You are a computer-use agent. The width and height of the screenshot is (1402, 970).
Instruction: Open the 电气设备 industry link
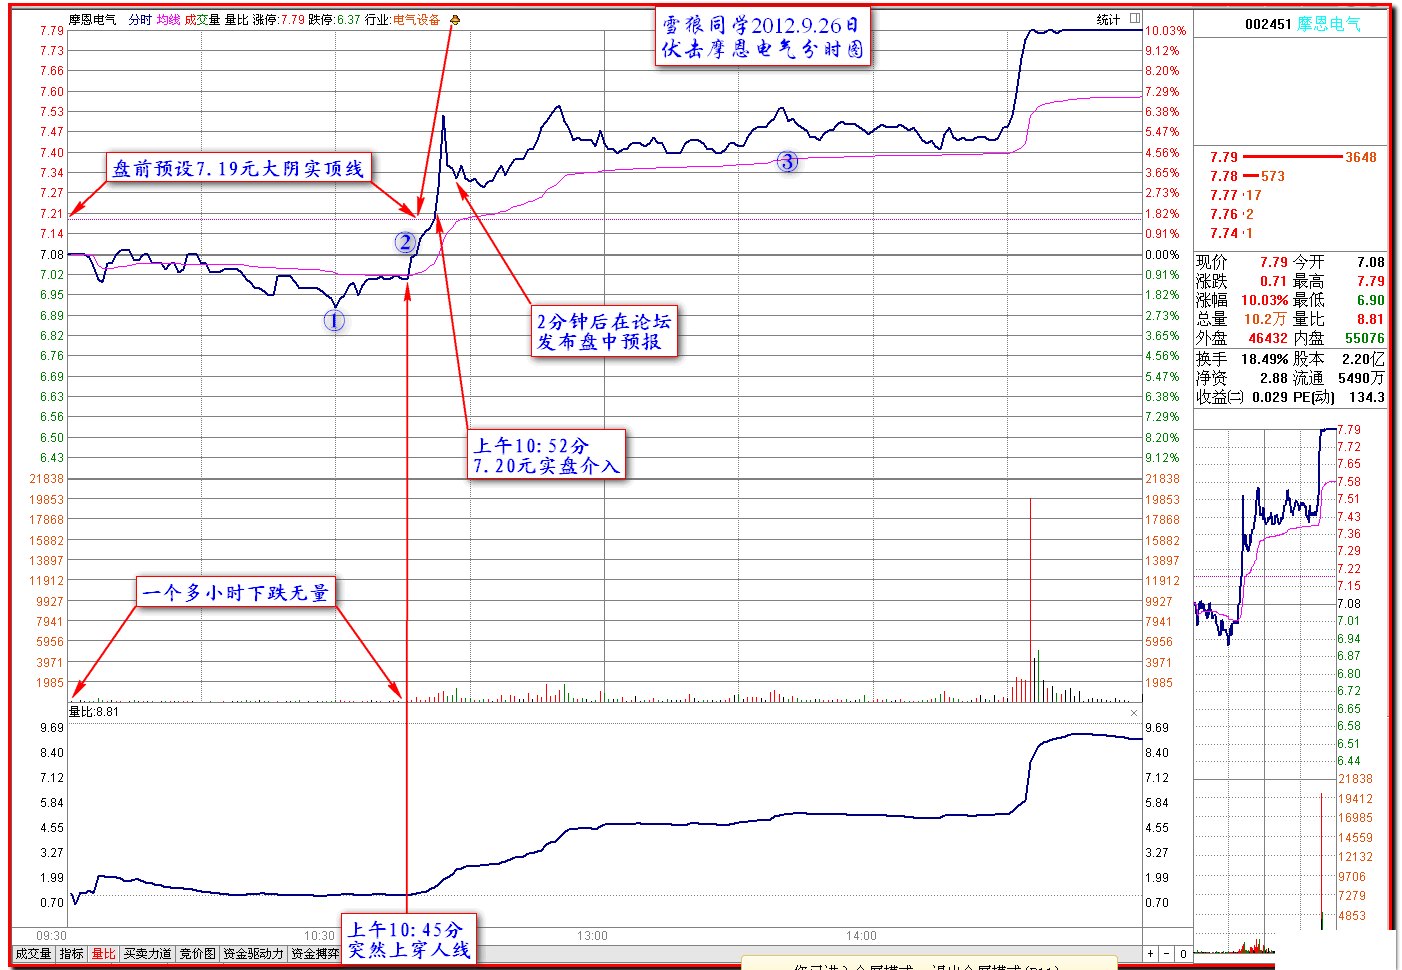click(416, 19)
